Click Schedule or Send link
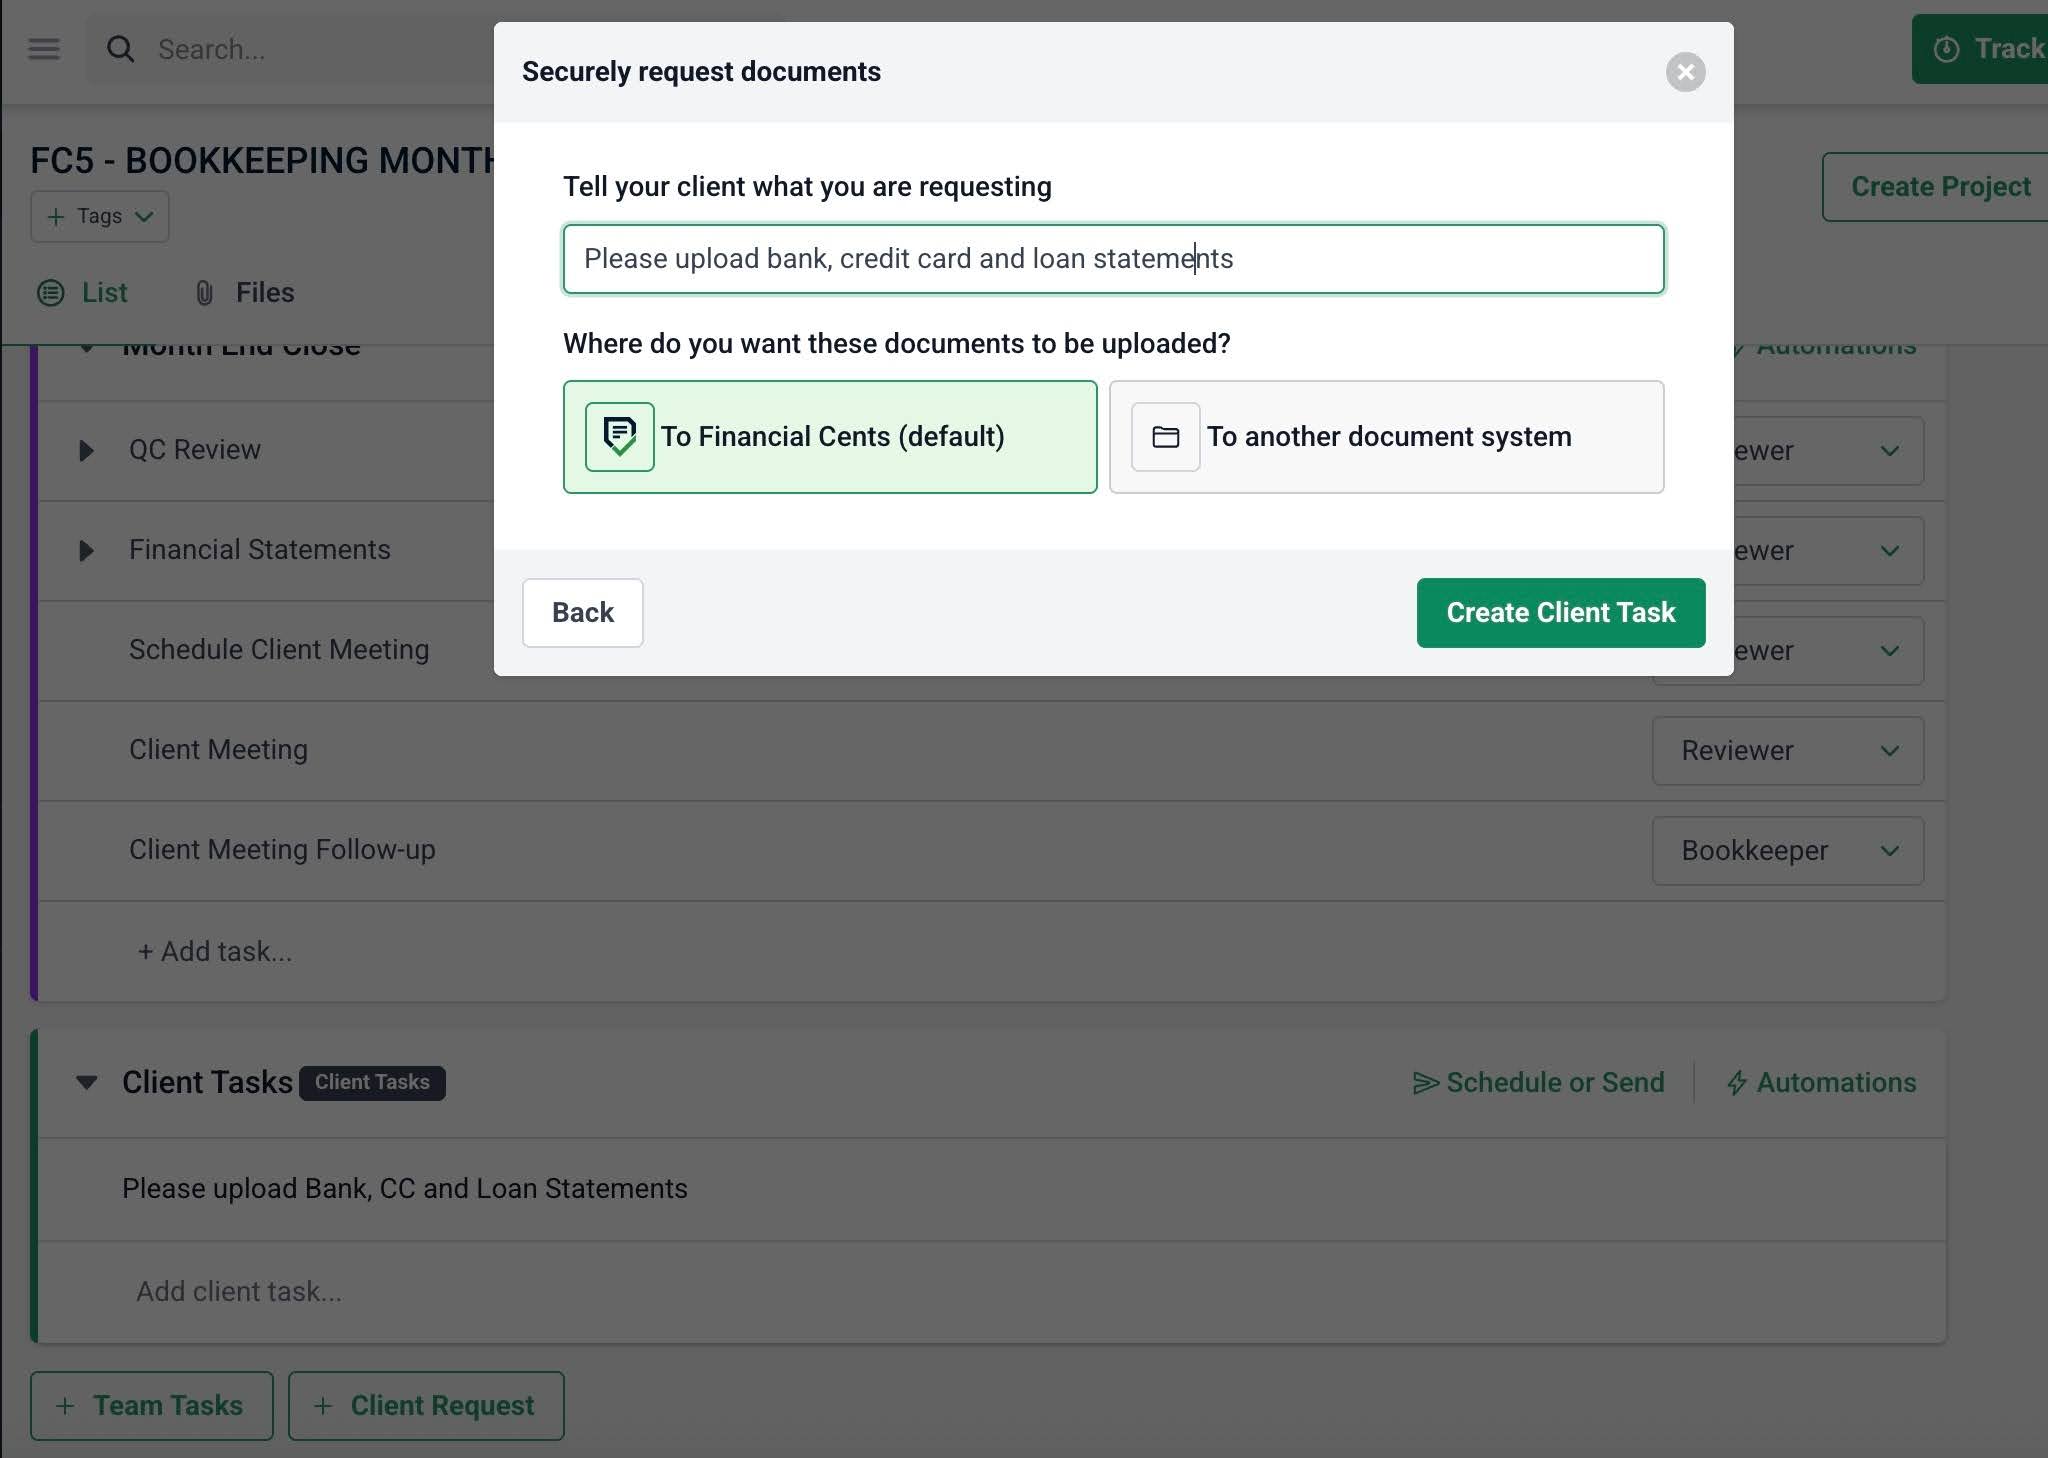 (1538, 1083)
